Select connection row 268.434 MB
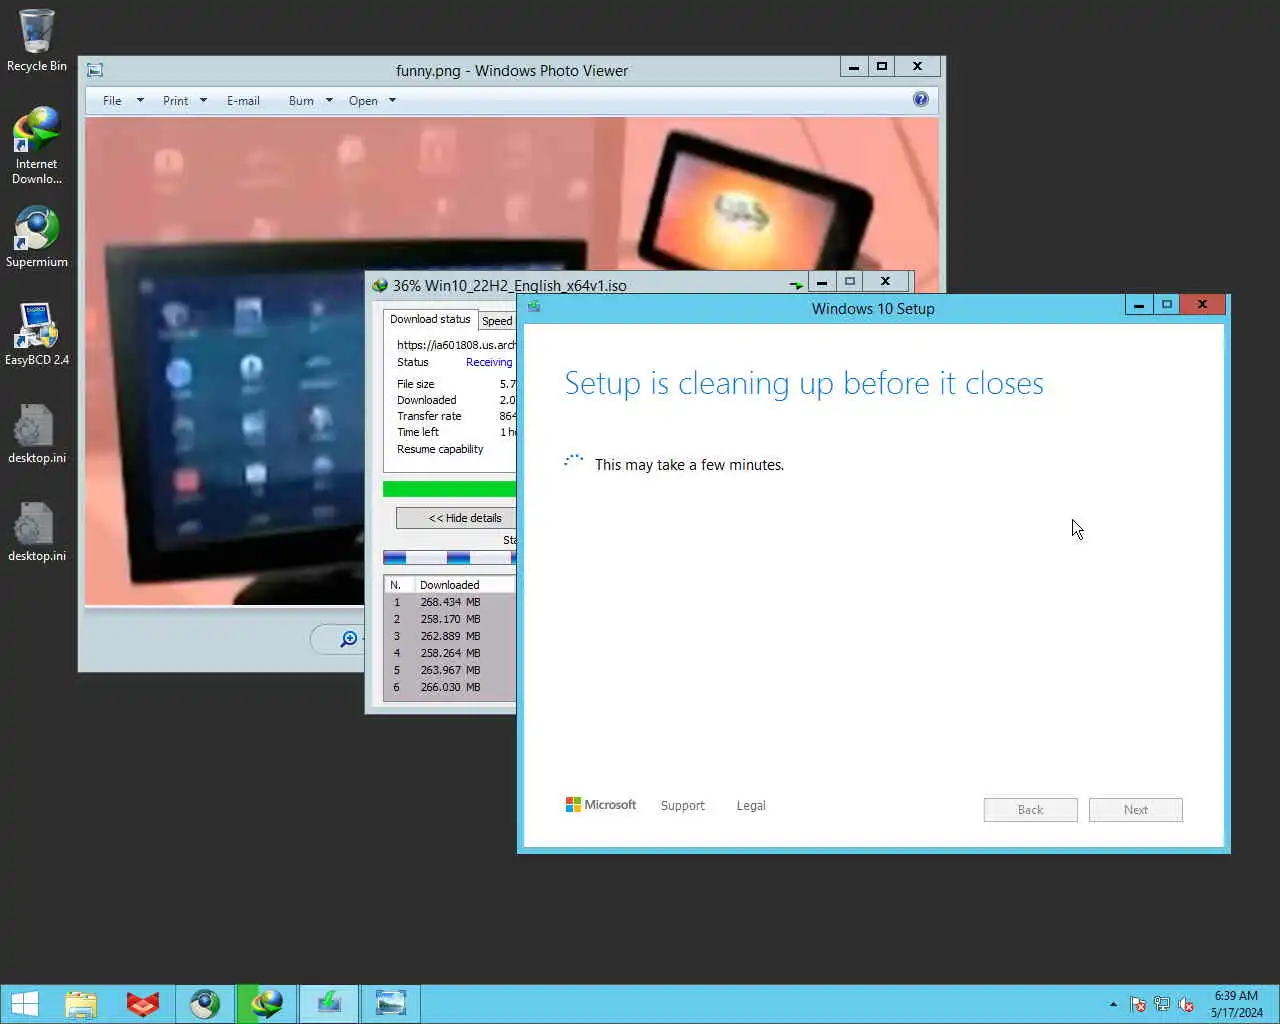 point(450,602)
